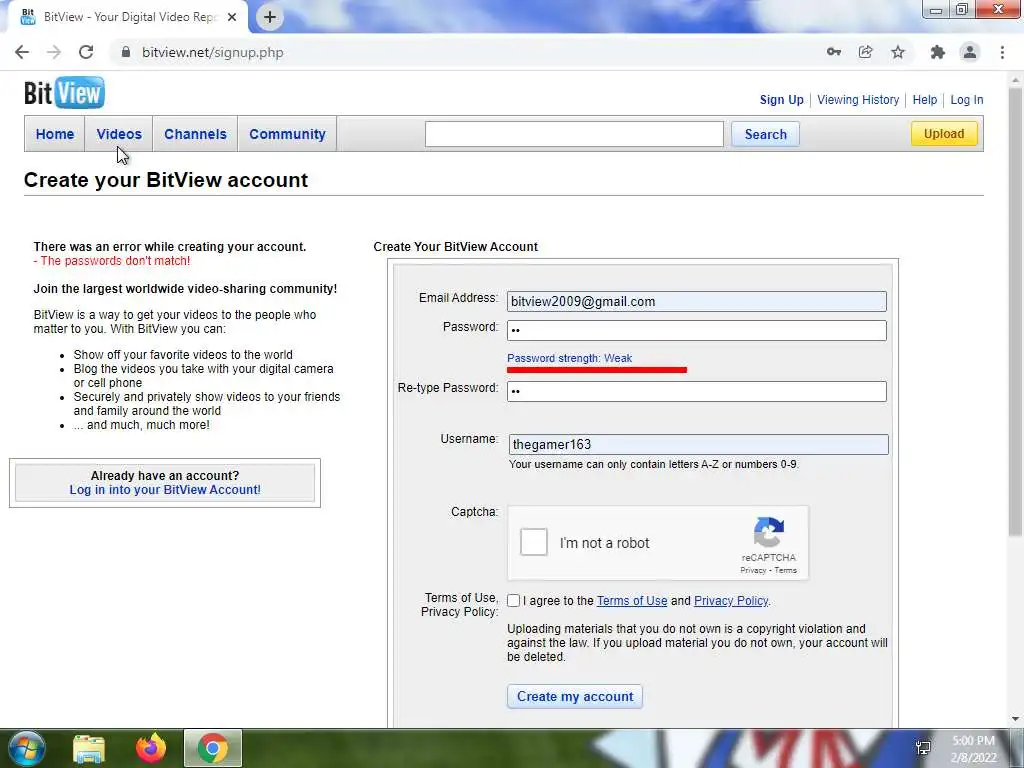Click the Log In link

[967, 100]
